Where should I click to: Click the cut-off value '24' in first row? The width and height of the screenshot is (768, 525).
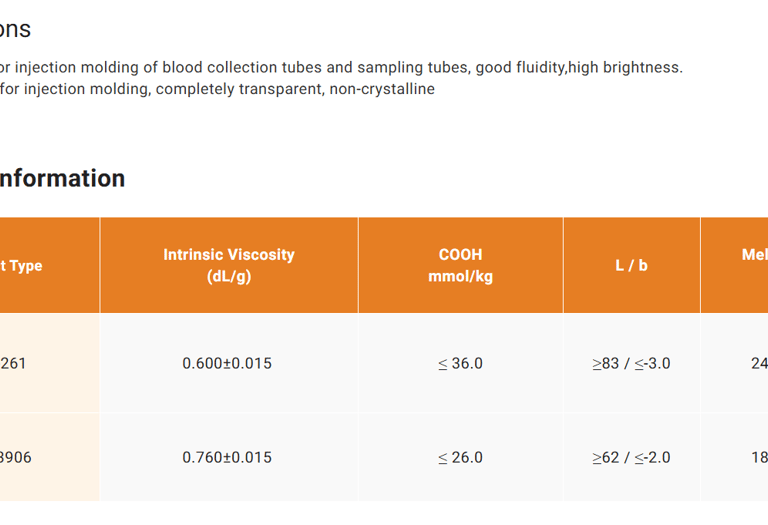(x=758, y=363)
